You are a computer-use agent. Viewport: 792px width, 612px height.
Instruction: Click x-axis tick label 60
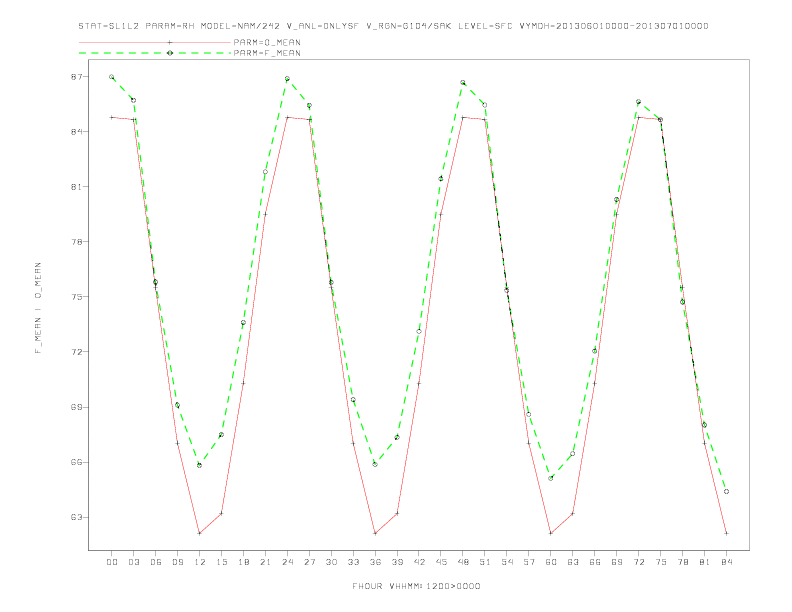551,562
